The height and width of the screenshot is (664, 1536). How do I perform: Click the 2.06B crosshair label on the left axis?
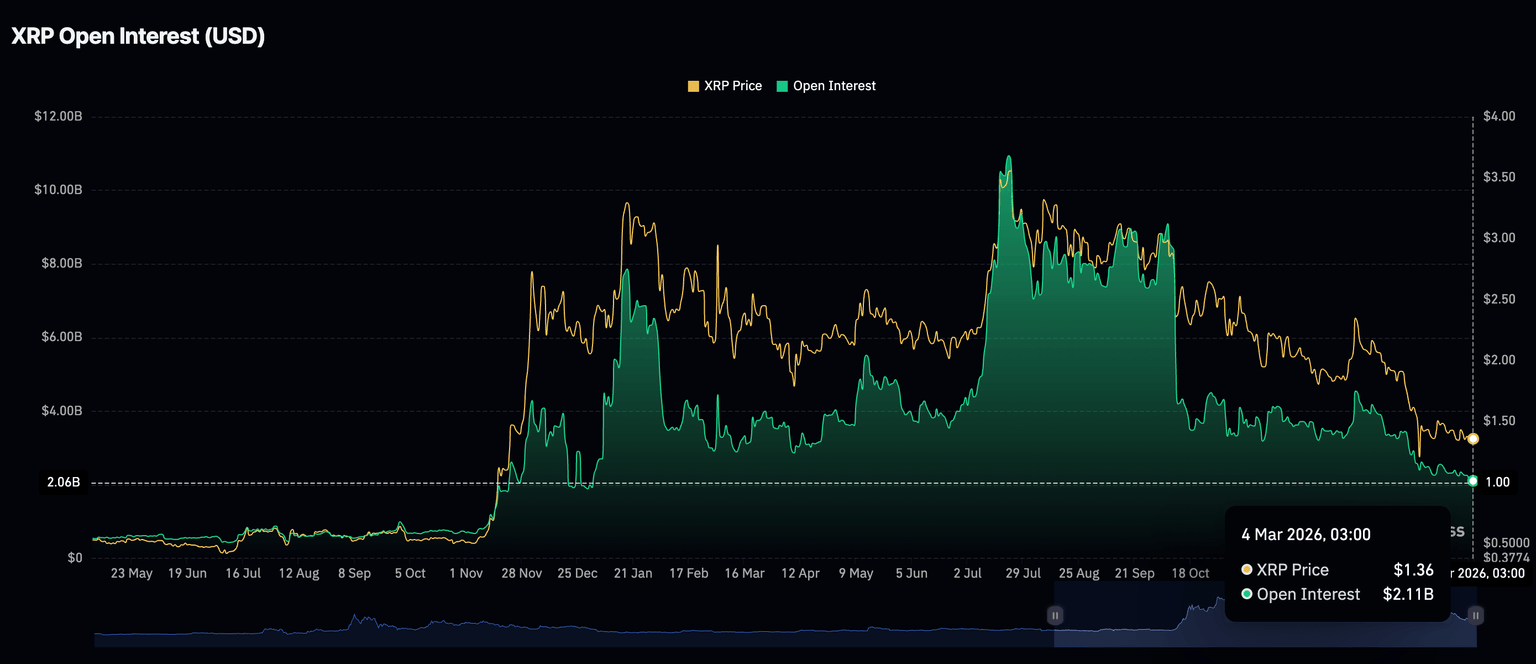click(63, 483)
